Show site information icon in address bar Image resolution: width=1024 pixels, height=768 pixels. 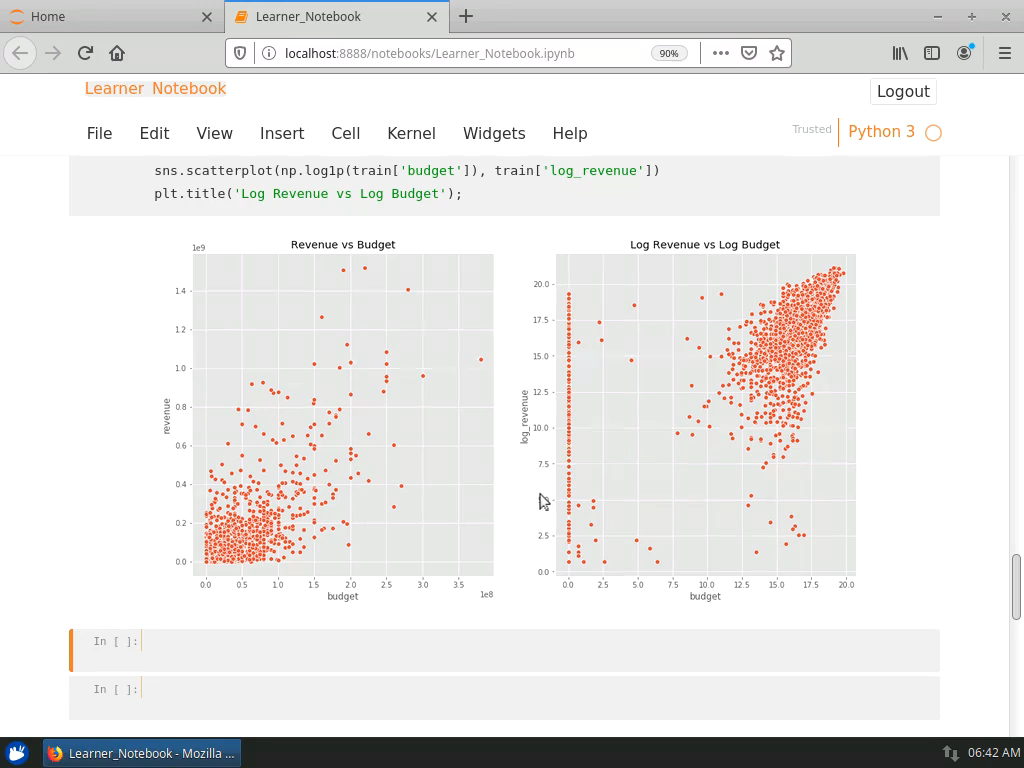pyautogui.click(x=268, y=53)
